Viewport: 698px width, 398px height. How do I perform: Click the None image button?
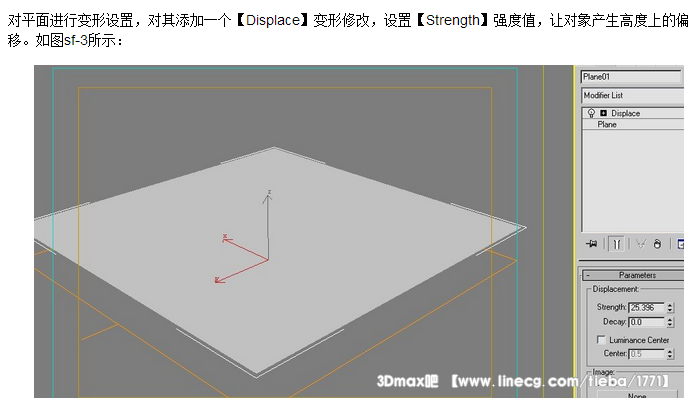pos(637,394)
